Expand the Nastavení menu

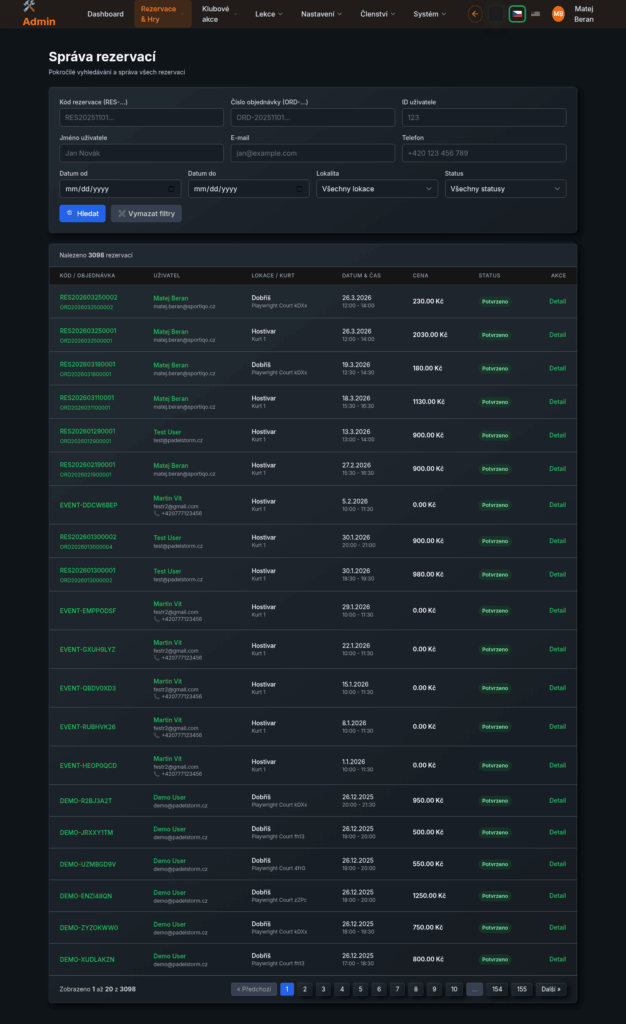321,14
